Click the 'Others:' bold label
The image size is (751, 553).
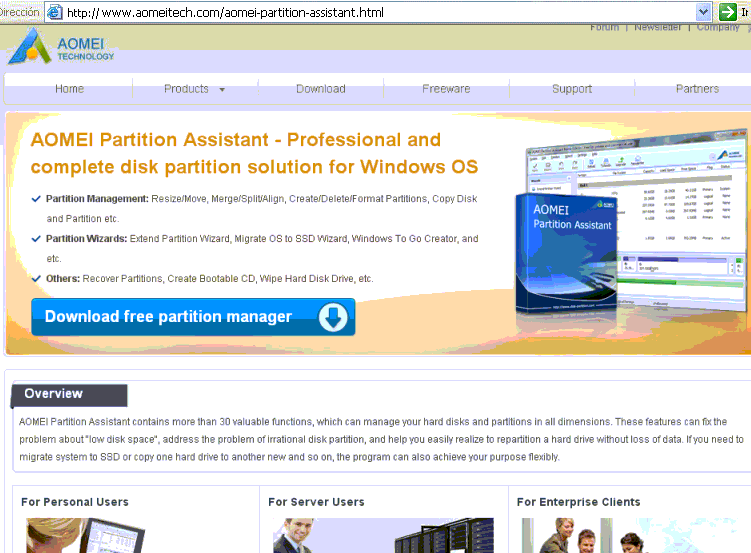click(63, 279)
